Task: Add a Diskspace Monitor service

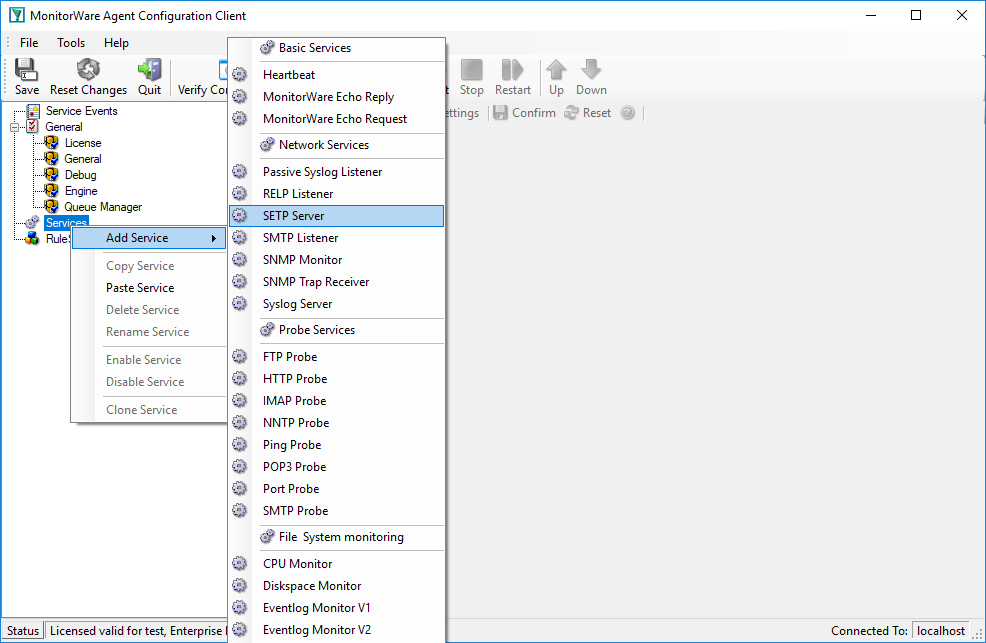Action: pos(337,585)
